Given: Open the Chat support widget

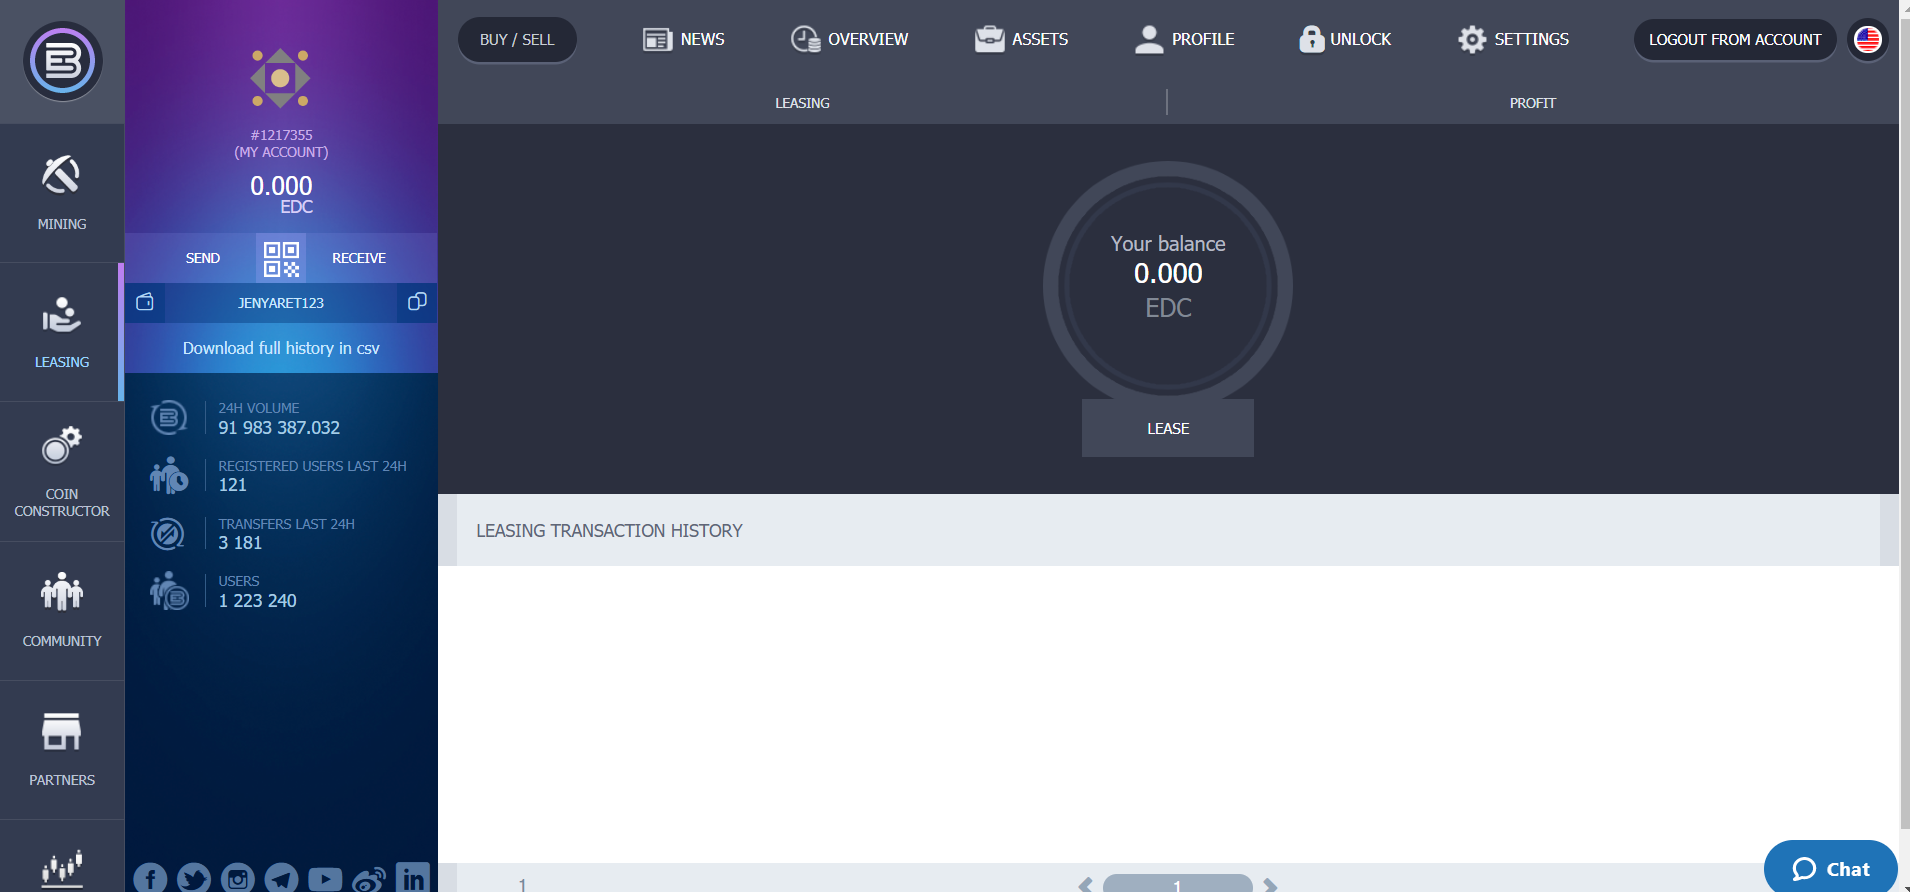Looking at the screenshot, I should (1831, 868).
